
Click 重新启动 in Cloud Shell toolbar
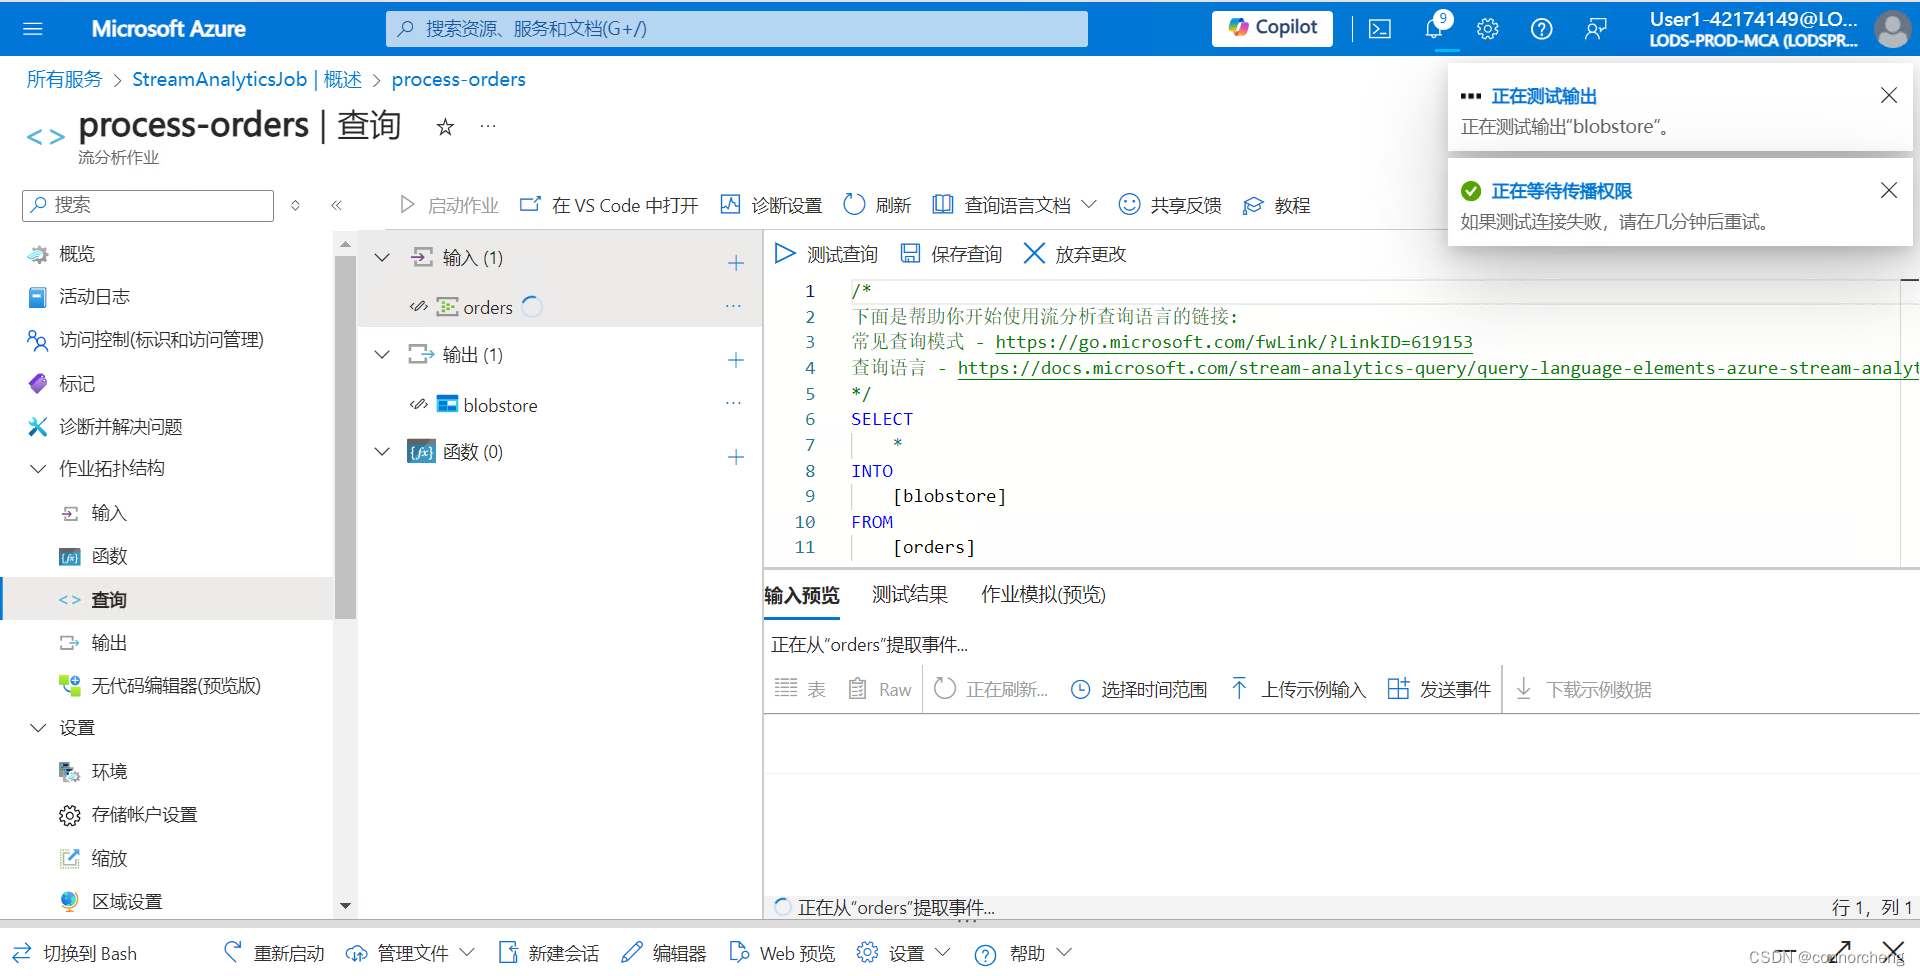(x=274, y=953)
